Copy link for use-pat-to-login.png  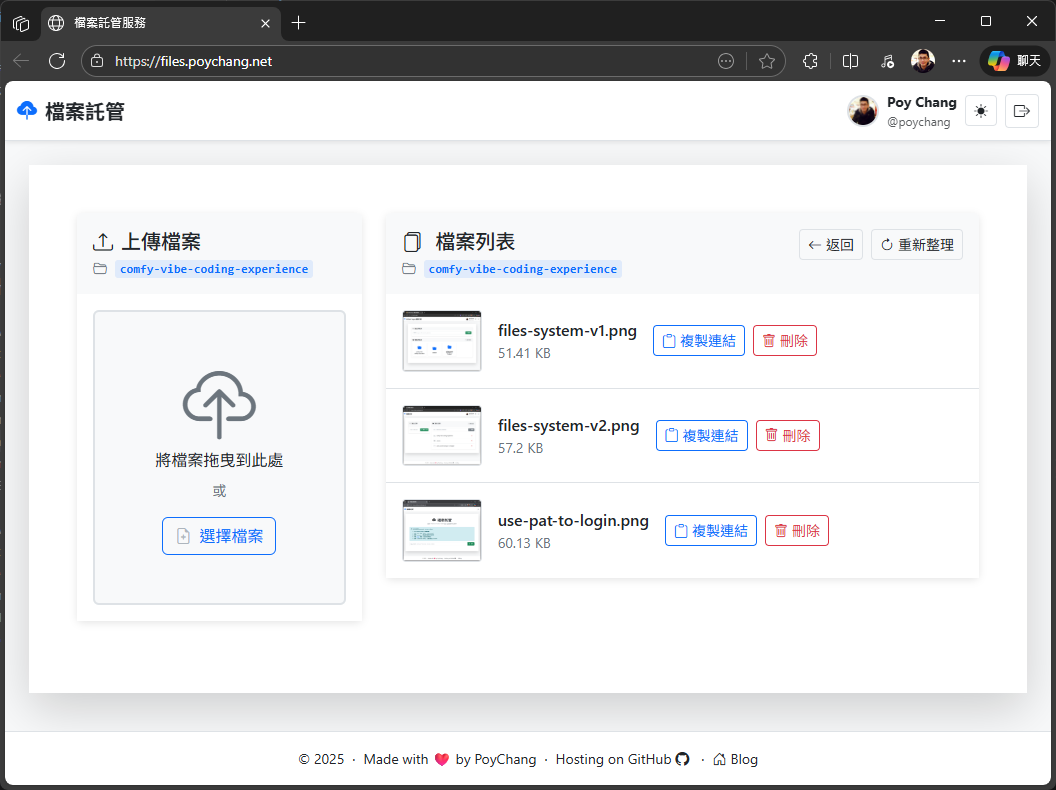click(710, 531)
